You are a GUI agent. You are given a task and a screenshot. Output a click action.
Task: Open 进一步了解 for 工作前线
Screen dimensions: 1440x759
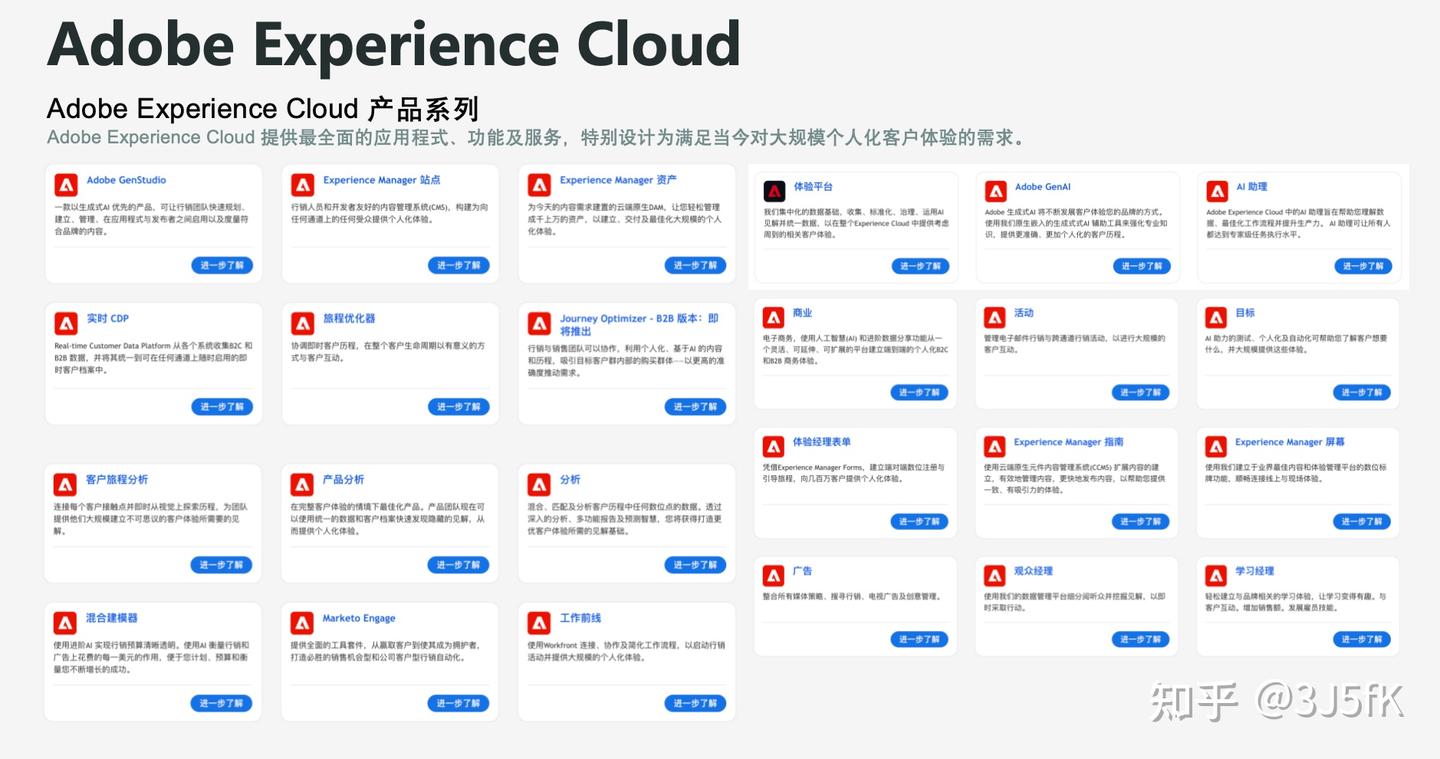(x=695, y=703)
